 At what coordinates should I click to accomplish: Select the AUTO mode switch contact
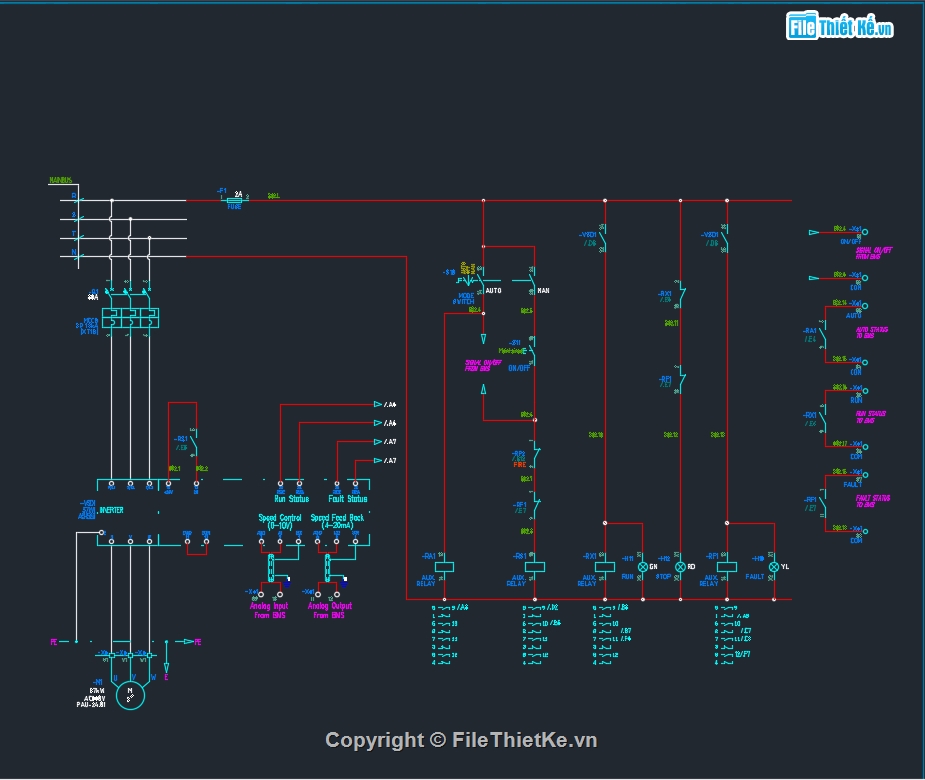[482, 281]
